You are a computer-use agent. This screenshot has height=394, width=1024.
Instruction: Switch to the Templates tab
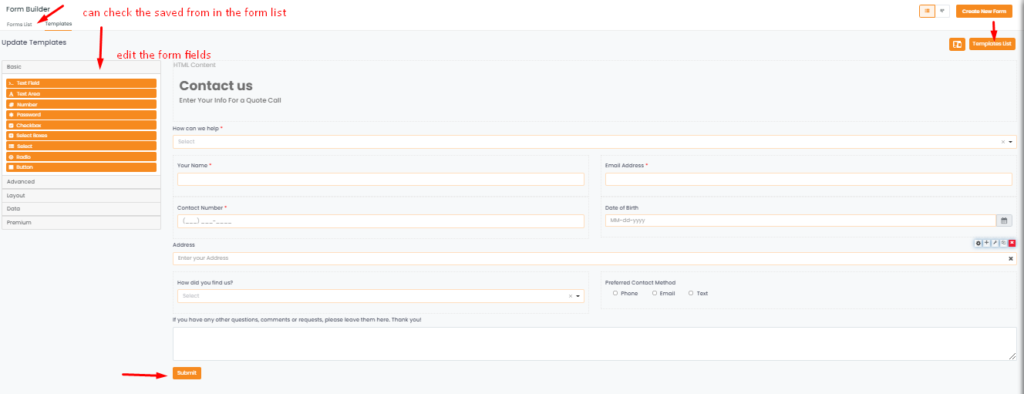(59, 24)
